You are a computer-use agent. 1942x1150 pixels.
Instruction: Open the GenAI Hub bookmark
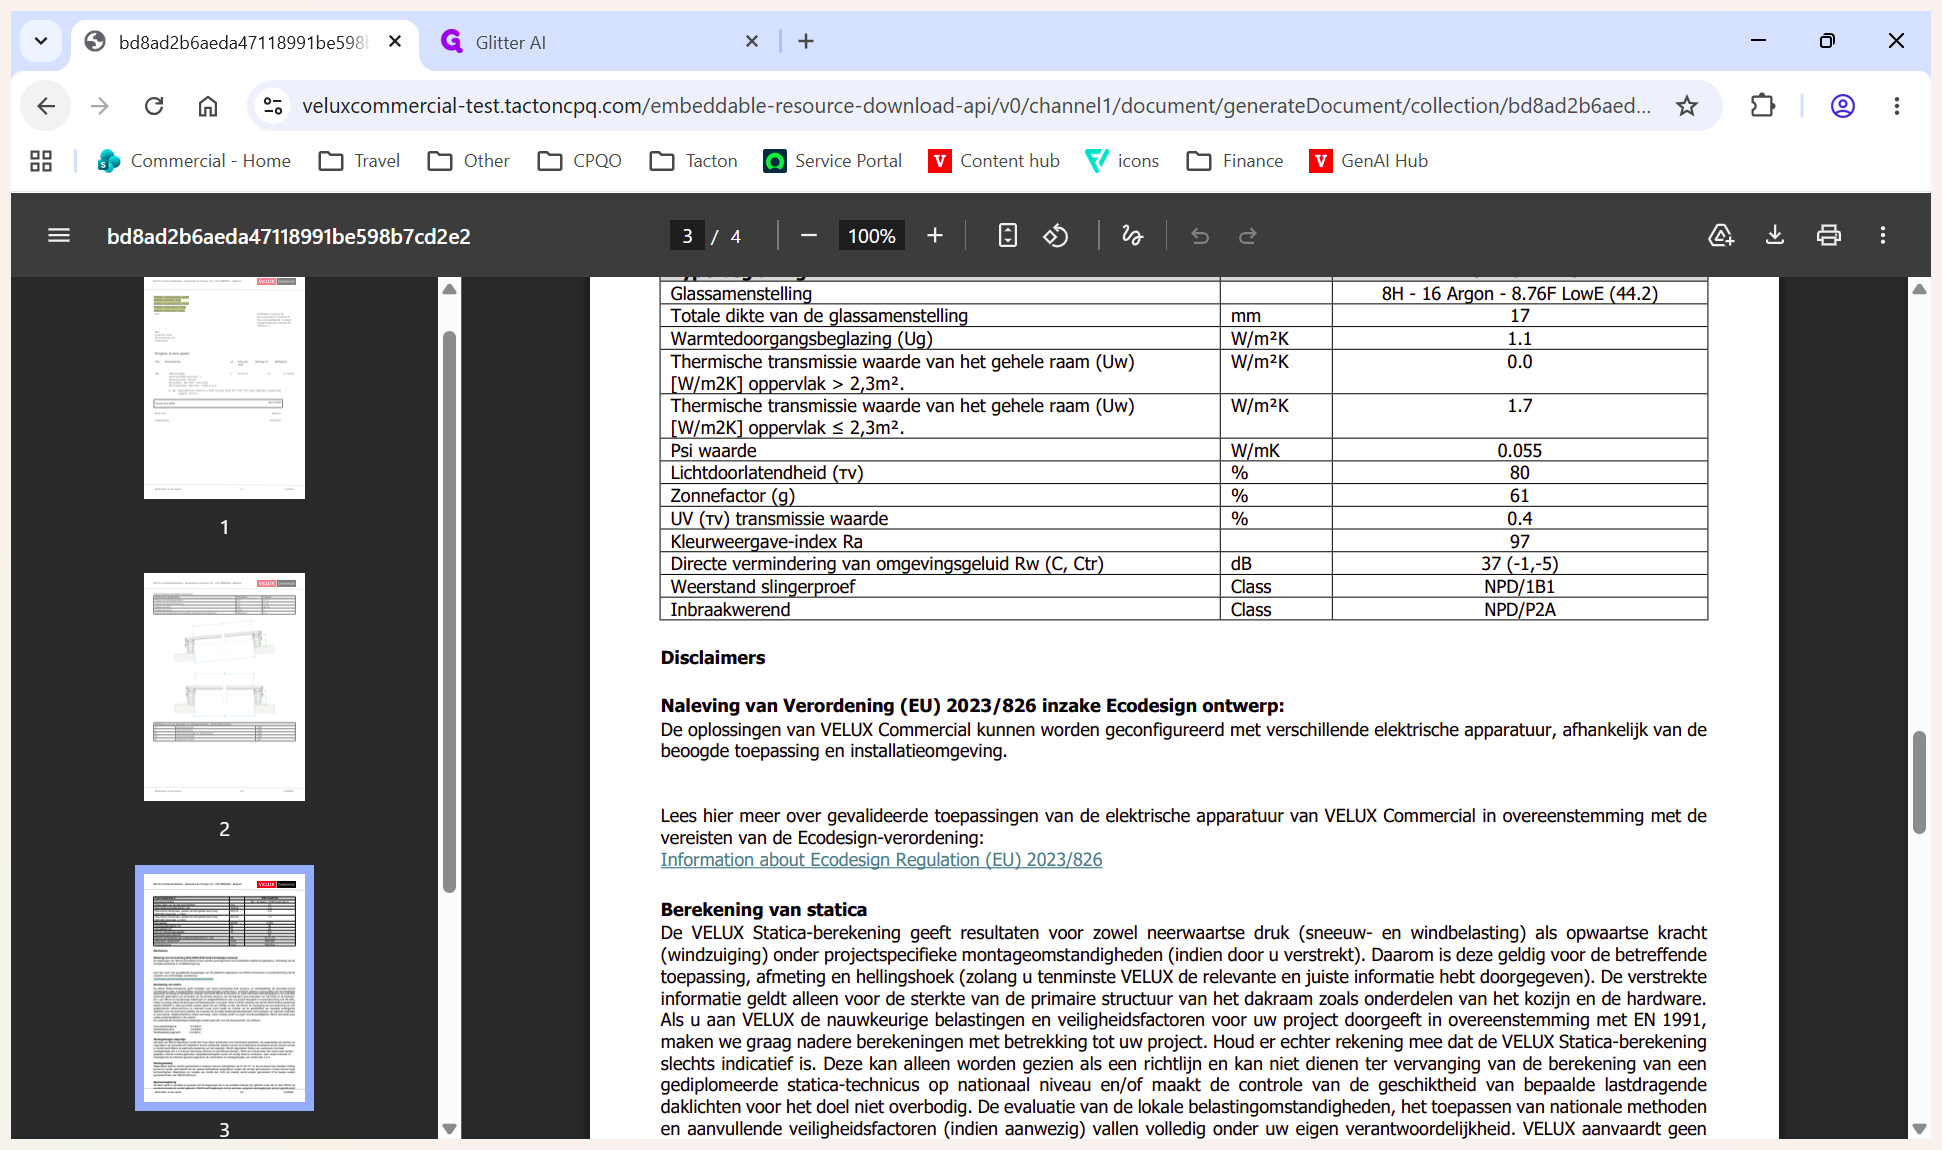1369,161
